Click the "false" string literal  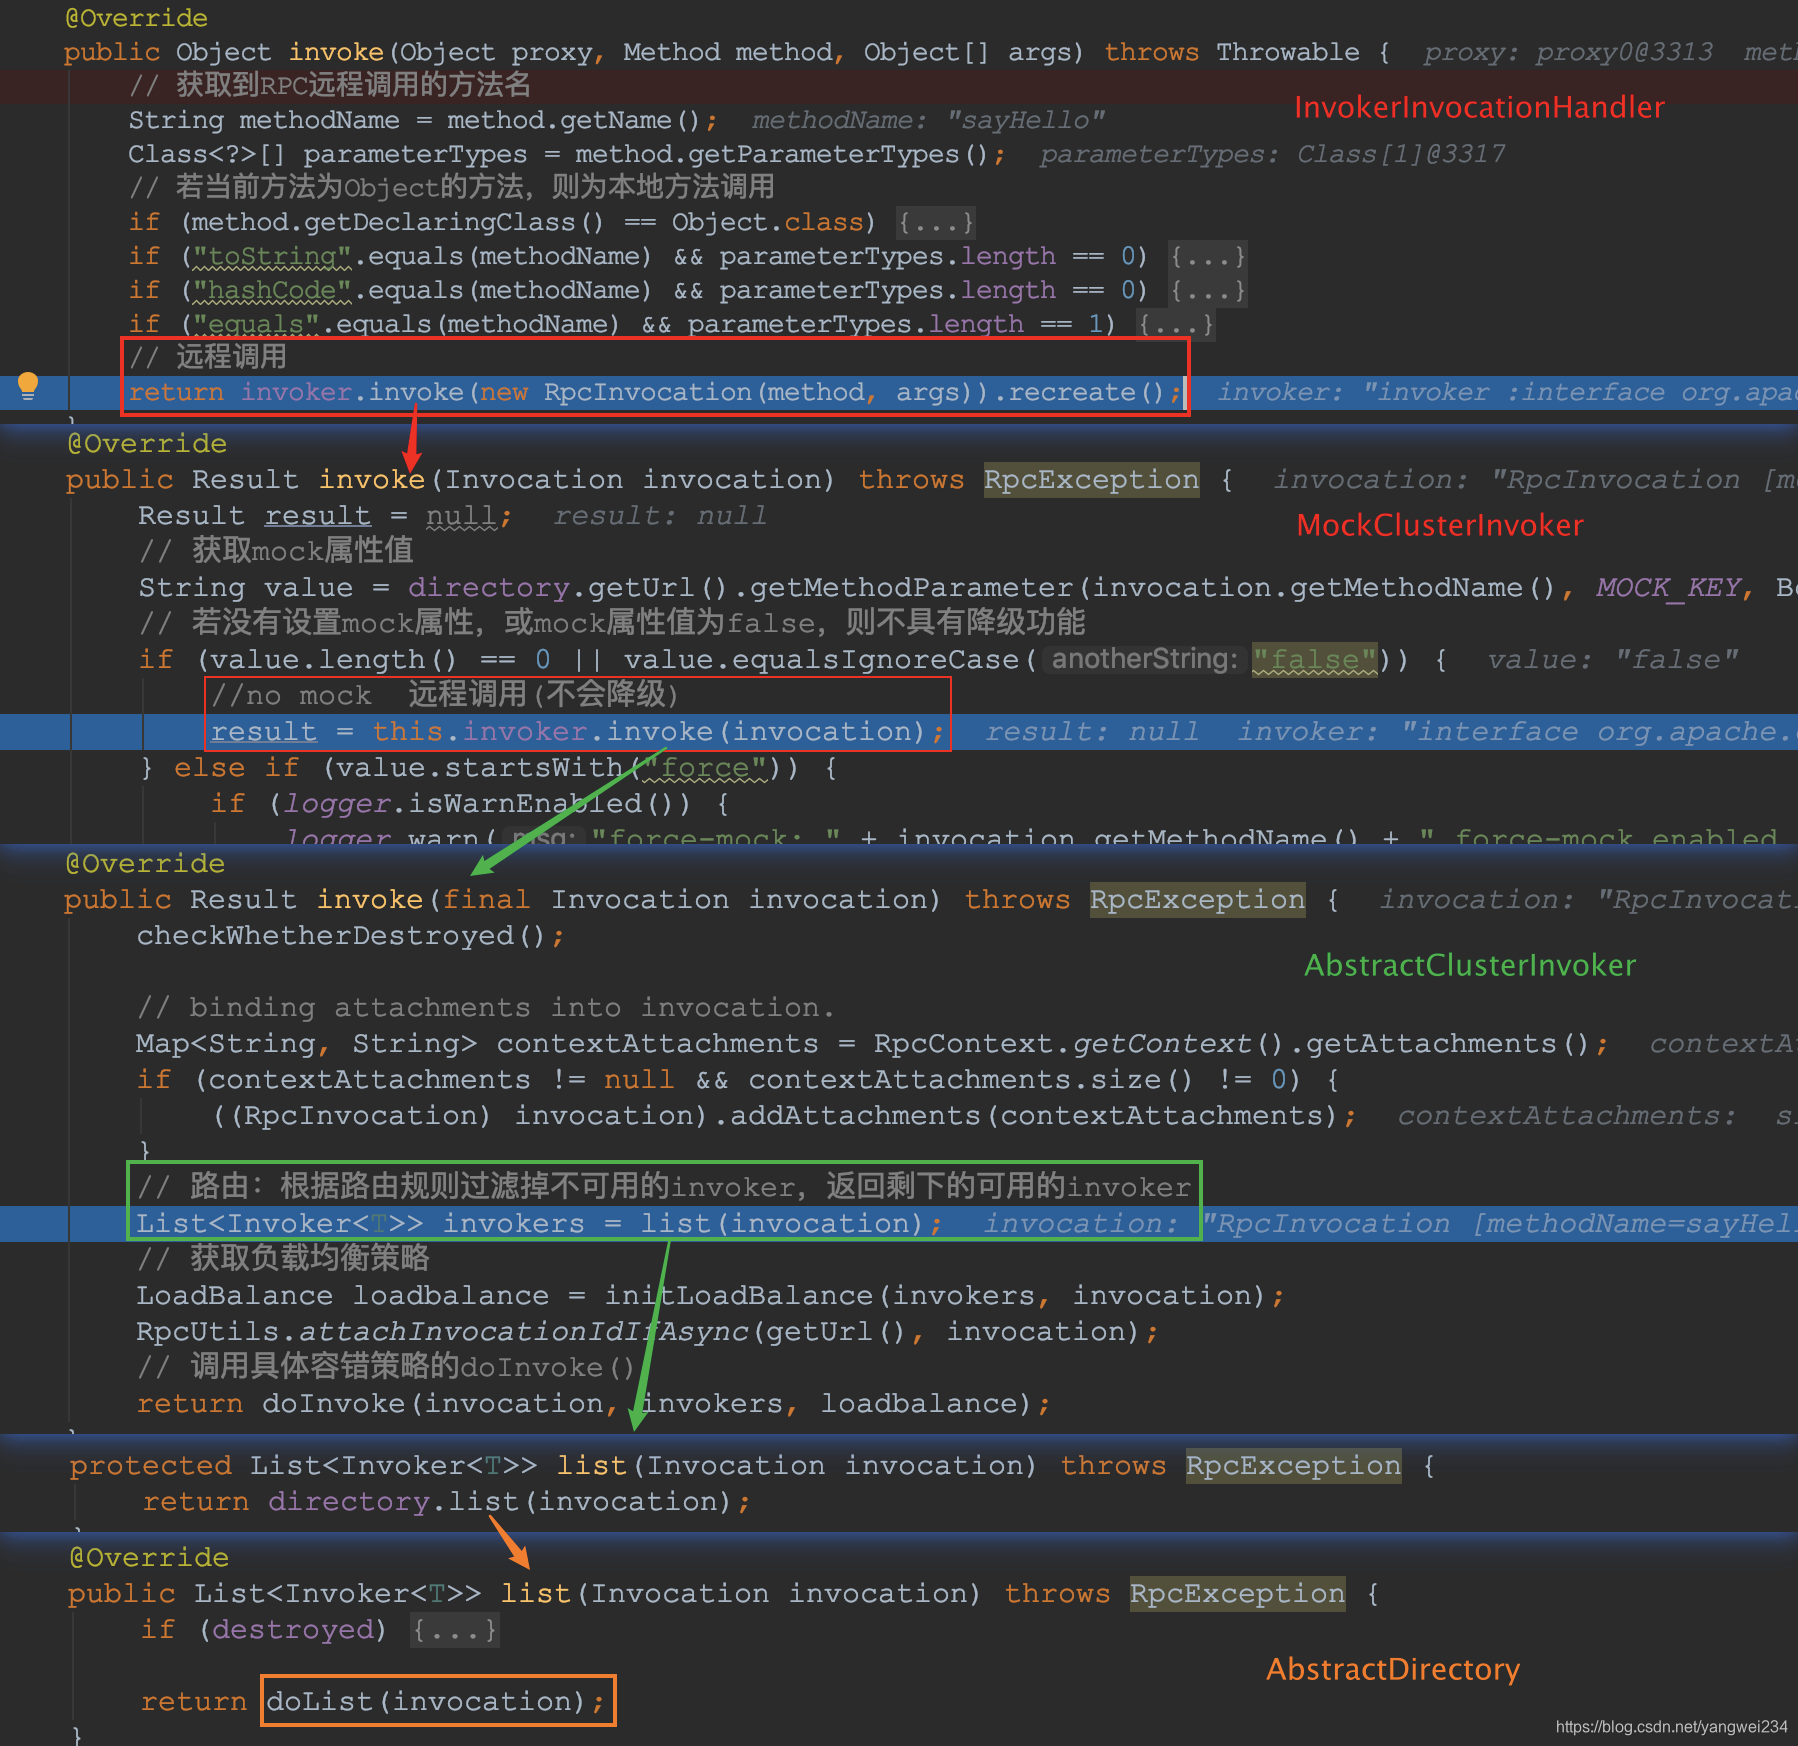click(1314, 660)
